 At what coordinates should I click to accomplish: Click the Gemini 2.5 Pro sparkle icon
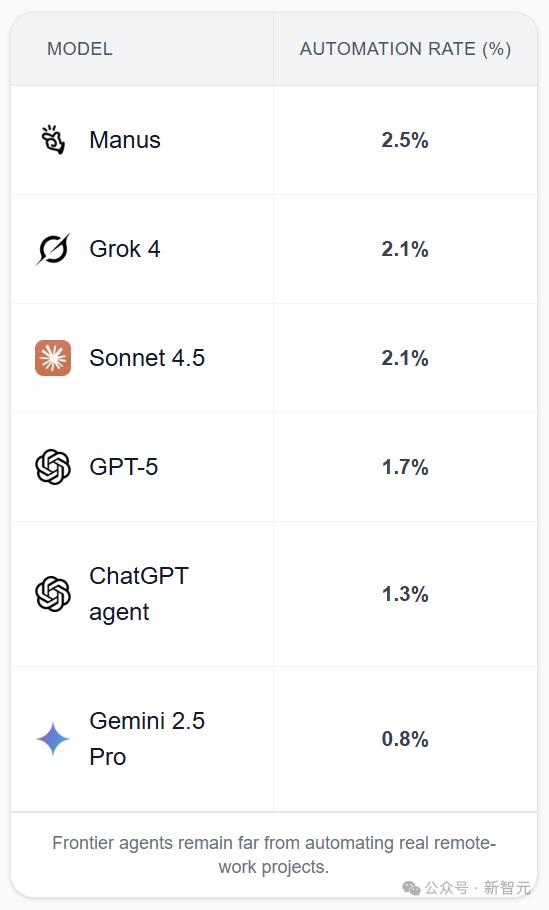53,739
